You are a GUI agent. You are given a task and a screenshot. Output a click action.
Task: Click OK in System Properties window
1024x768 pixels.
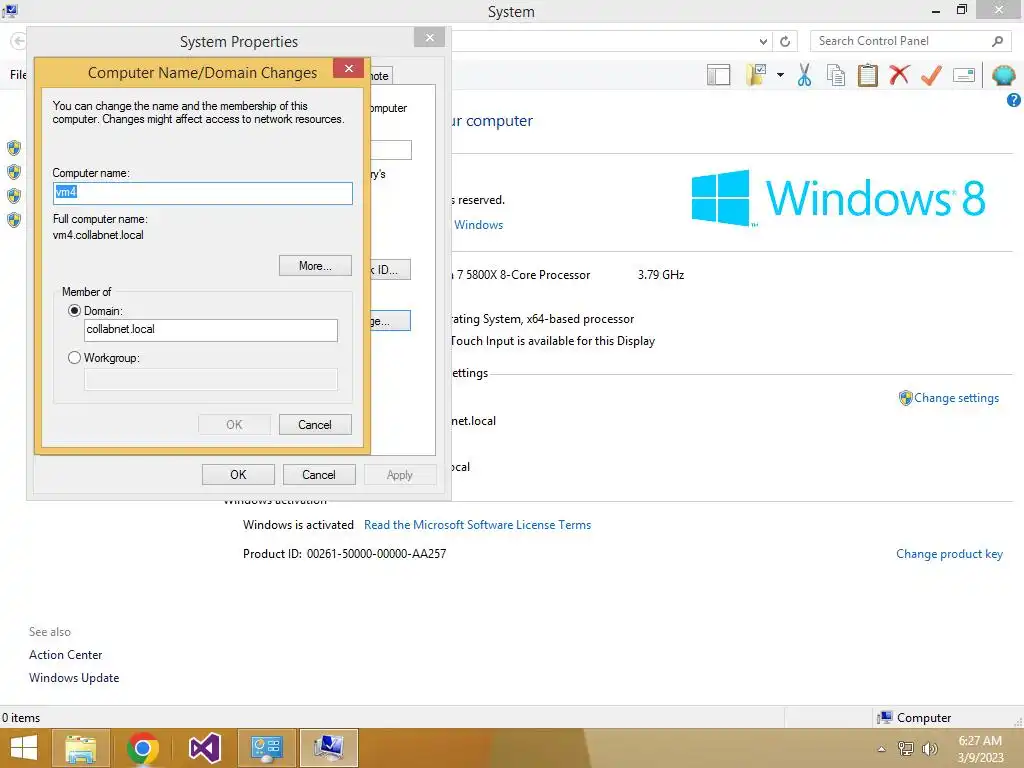238,475
